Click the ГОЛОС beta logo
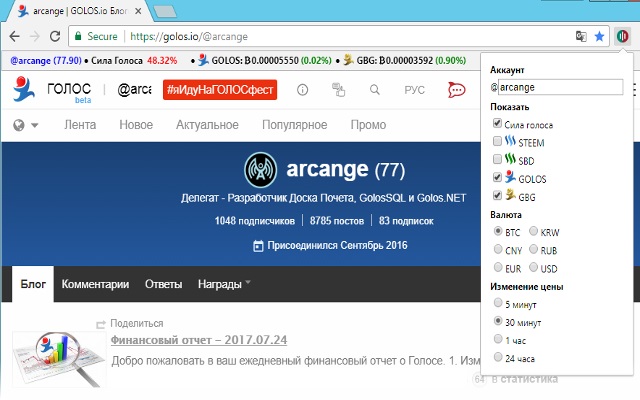Screen dimensions: 640x400 (51, 89)
